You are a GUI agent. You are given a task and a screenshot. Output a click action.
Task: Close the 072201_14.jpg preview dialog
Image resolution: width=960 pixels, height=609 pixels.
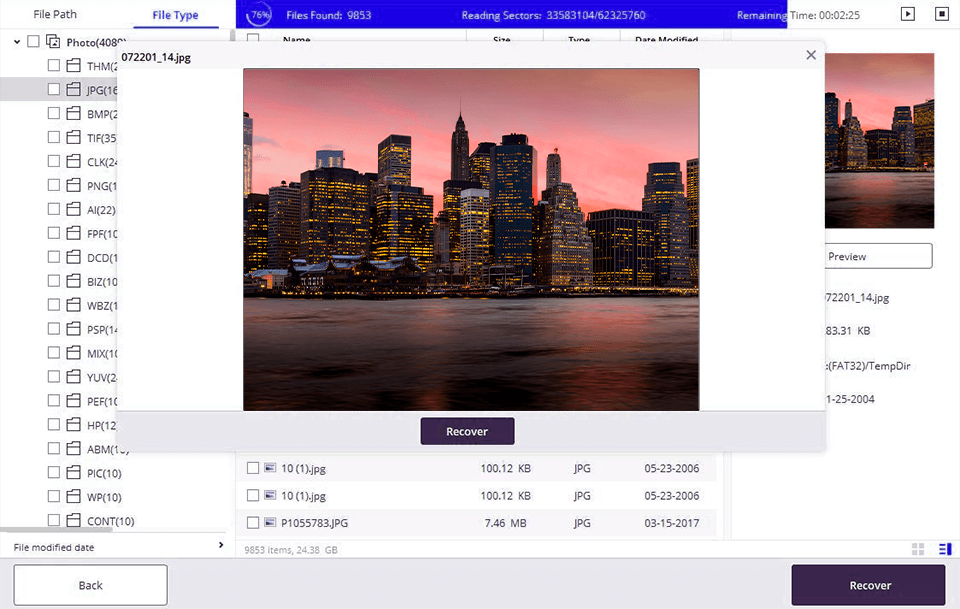[x=811, y=55]
